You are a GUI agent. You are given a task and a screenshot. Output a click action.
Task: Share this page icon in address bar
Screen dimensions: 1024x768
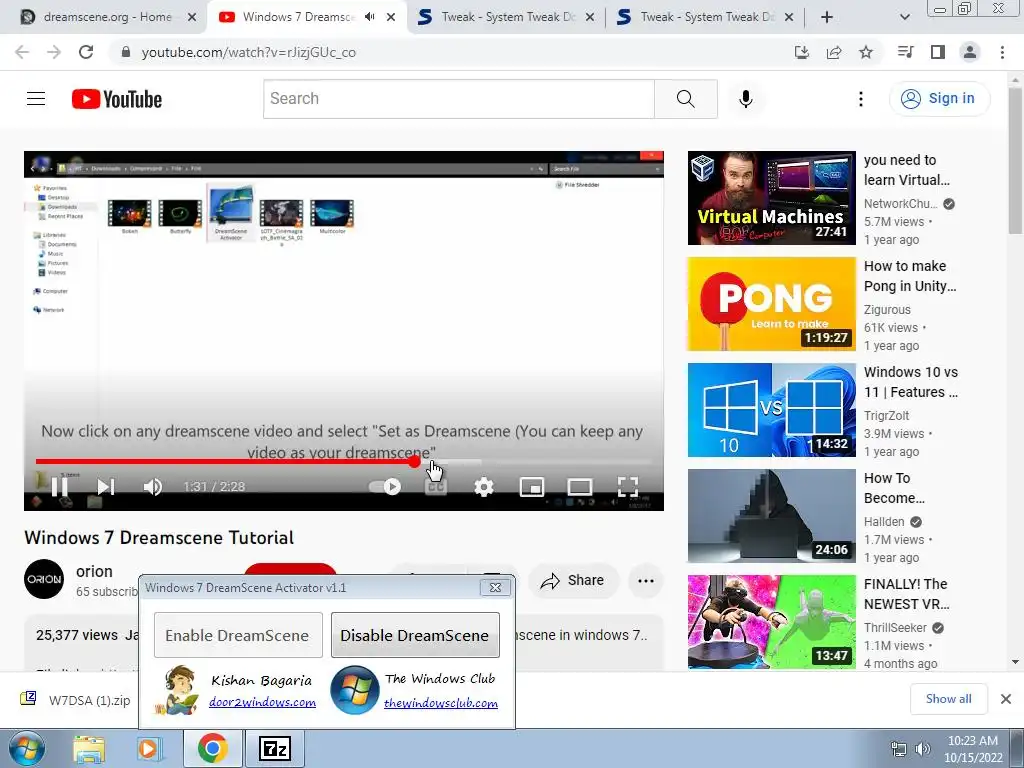coord(834,52)
